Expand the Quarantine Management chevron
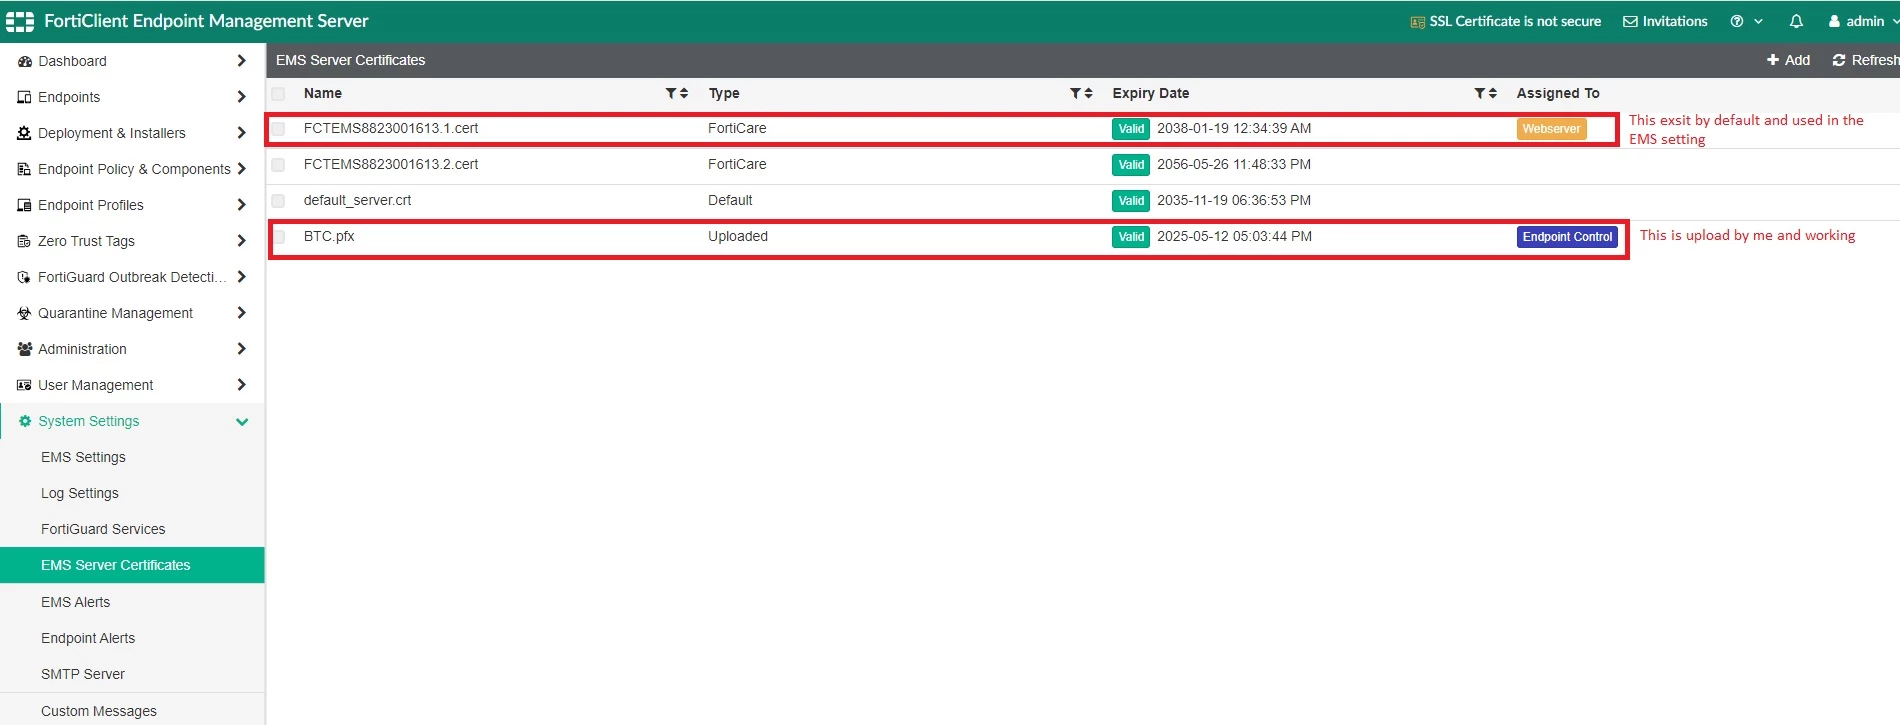The image size is (1900, 725). [241, 313]
